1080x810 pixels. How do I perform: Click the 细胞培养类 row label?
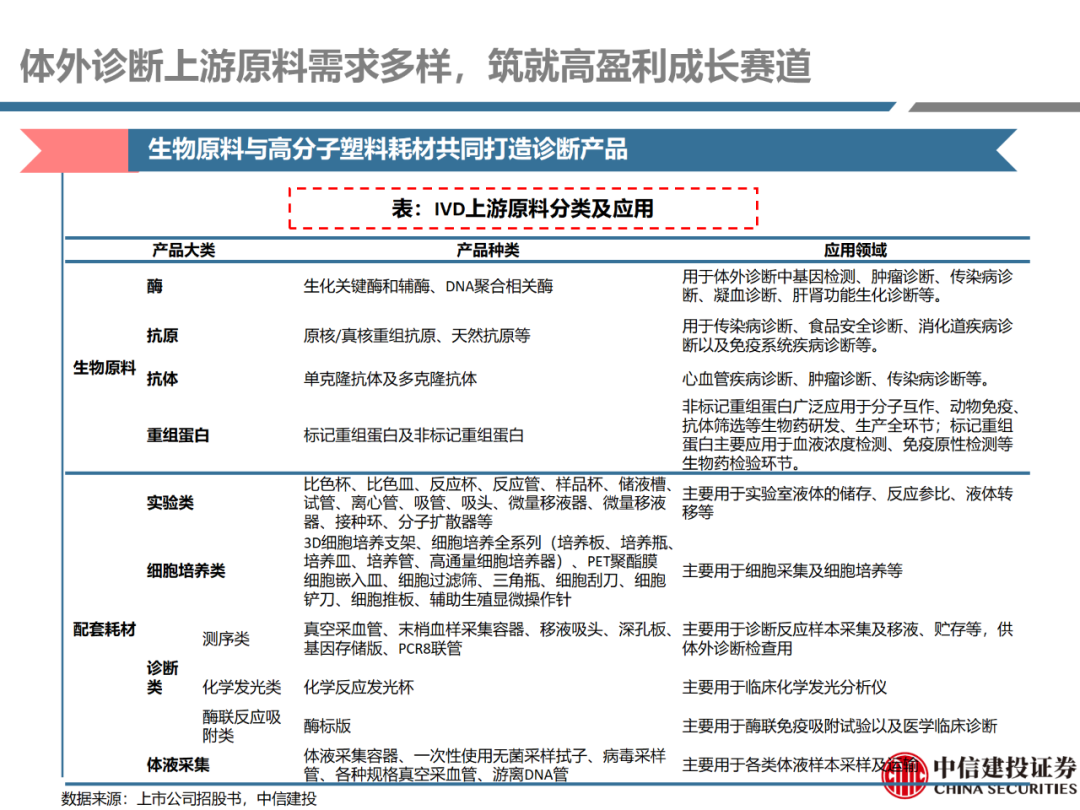point(186,570)
